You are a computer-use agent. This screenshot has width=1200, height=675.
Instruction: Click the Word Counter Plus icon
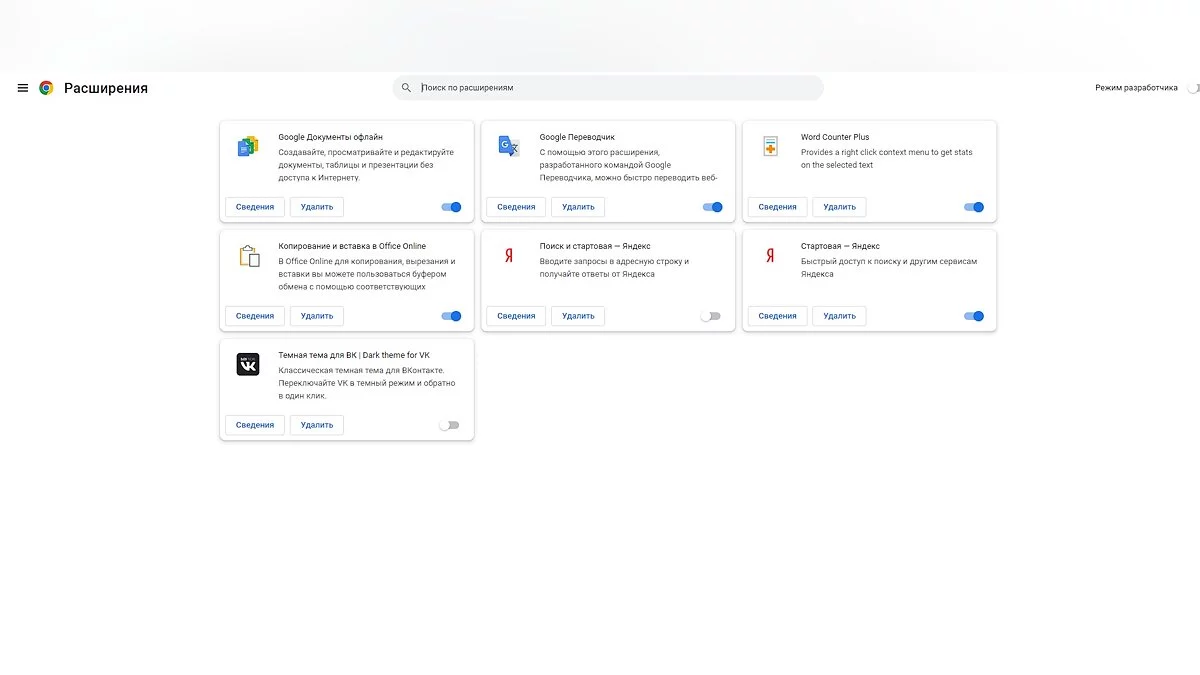pos(770,146)
